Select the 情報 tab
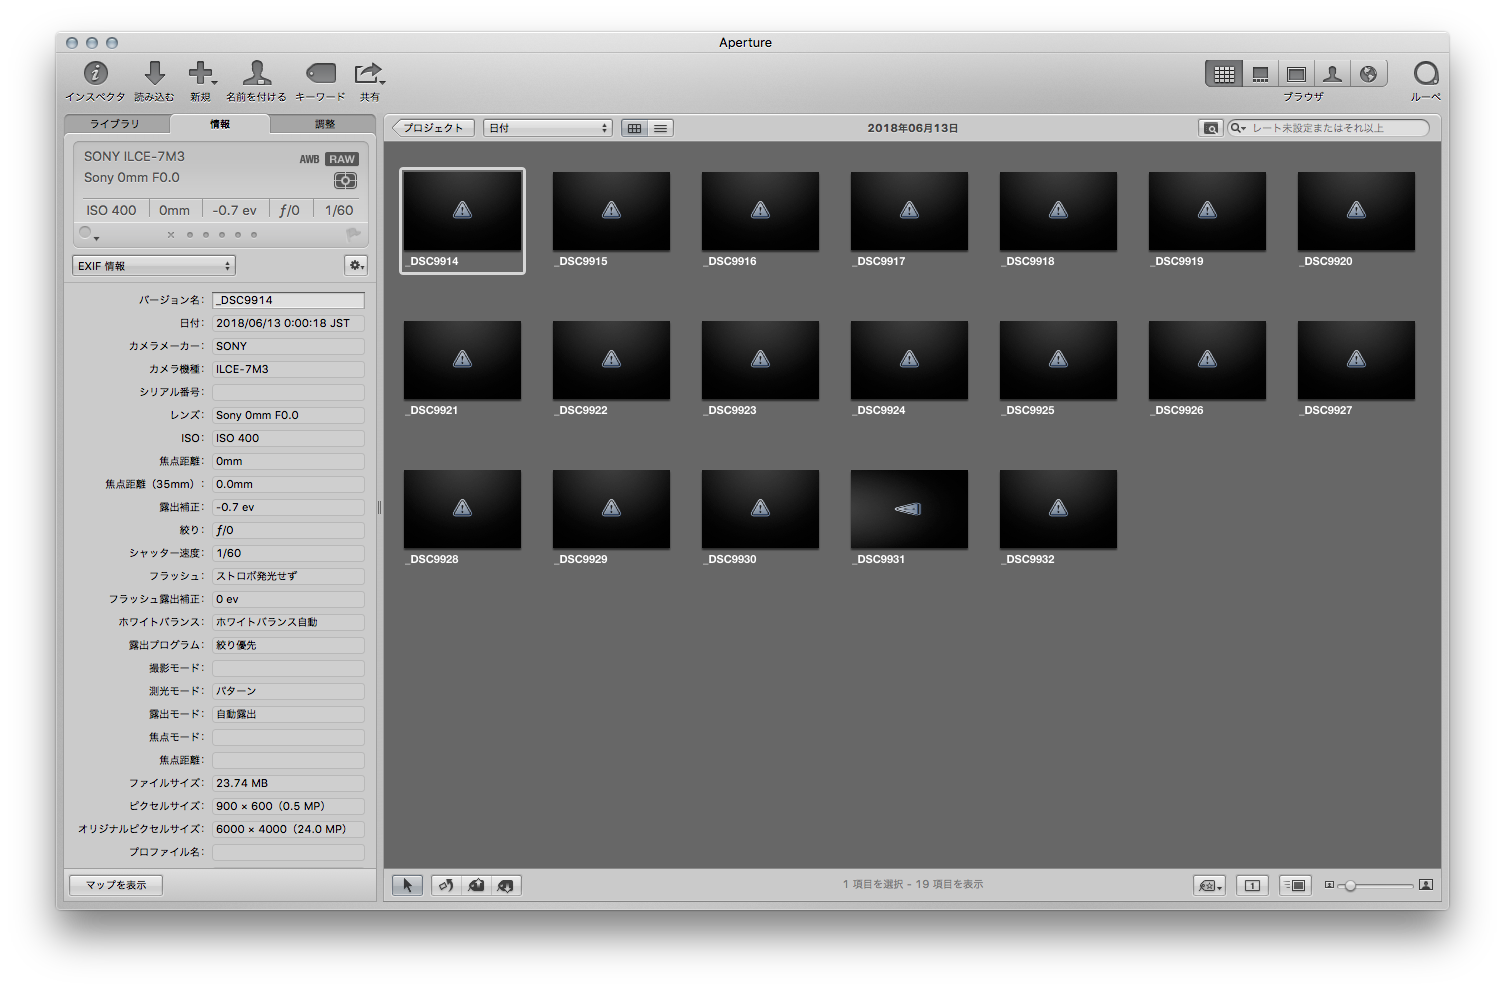The height and width of the screenshot is (990, 1505). (220, 124)
